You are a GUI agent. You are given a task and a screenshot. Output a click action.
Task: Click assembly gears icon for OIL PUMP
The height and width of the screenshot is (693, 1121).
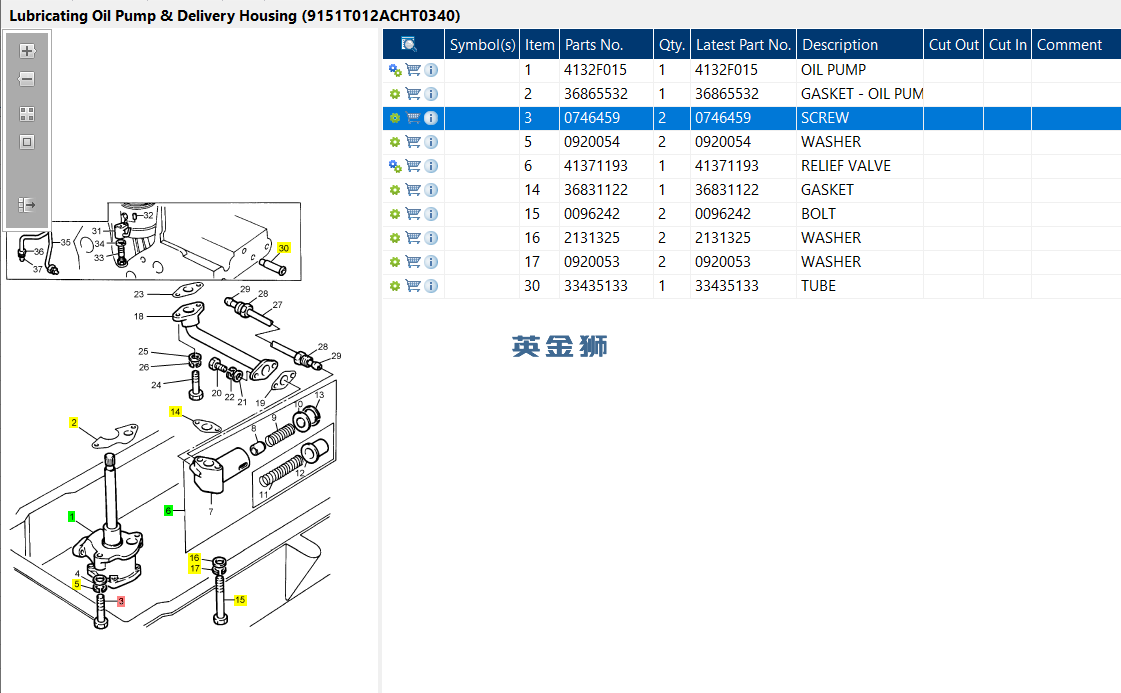pos(395,70)
